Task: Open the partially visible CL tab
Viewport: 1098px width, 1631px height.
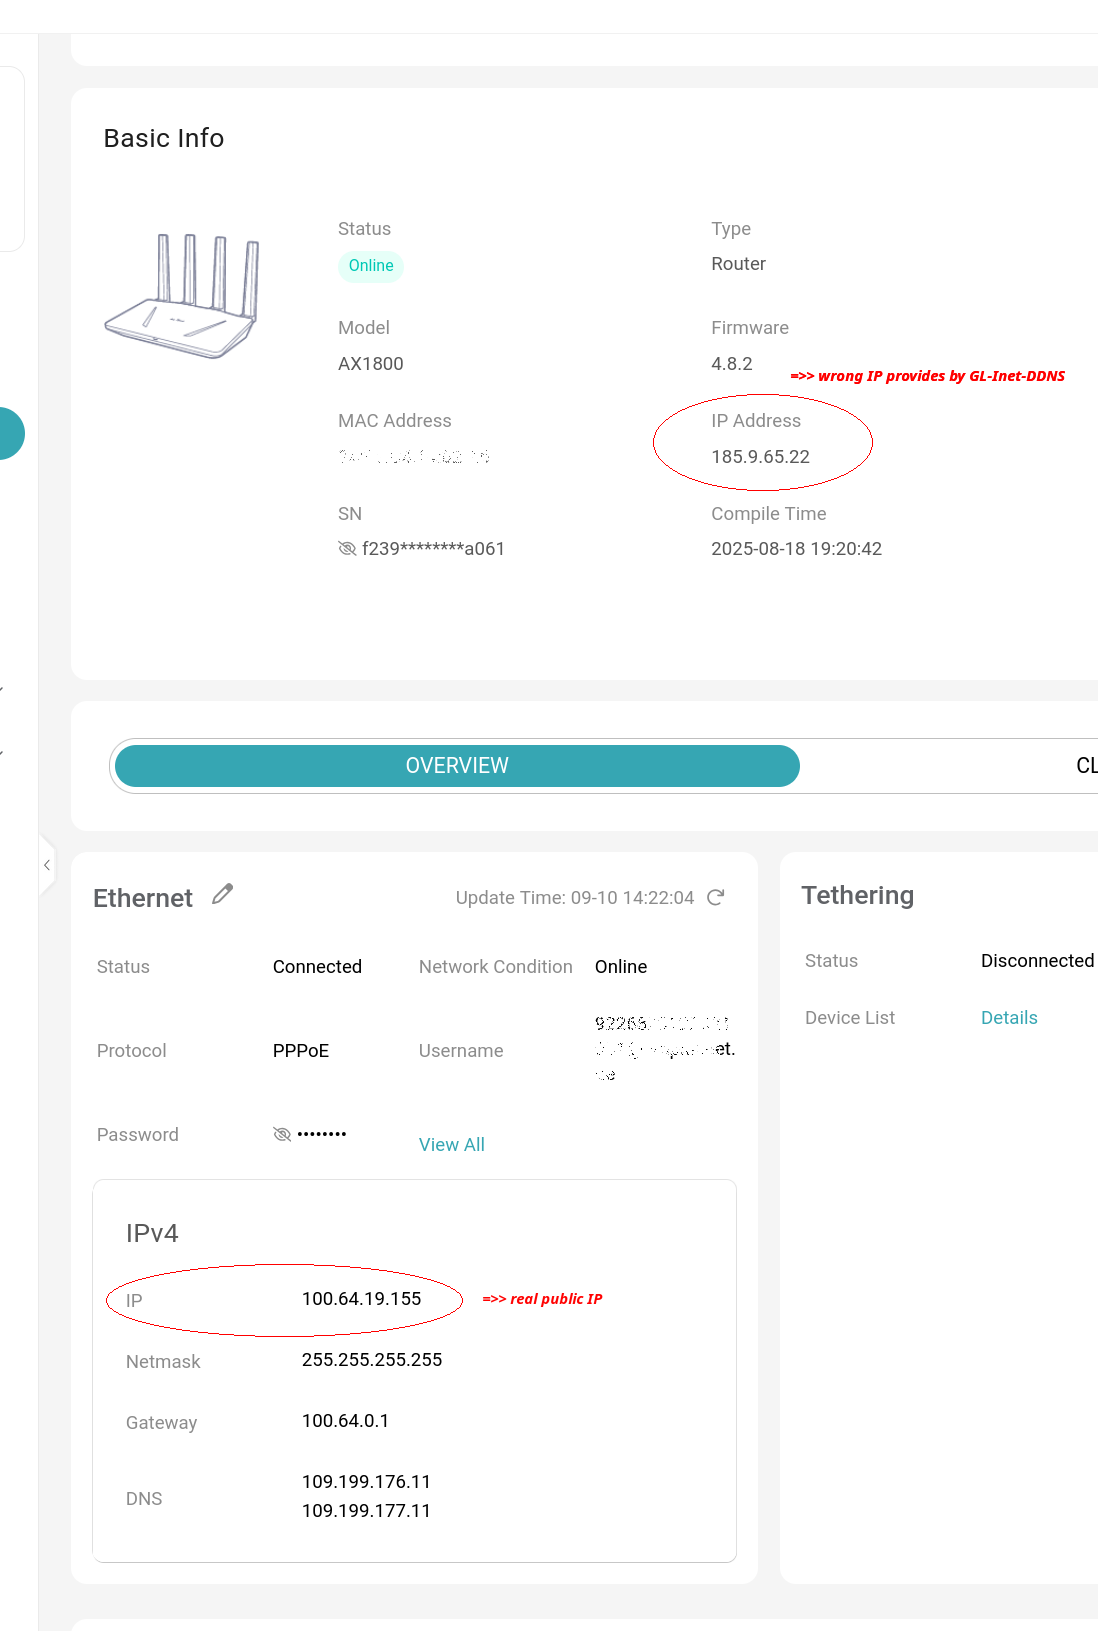Action: 1085,766
